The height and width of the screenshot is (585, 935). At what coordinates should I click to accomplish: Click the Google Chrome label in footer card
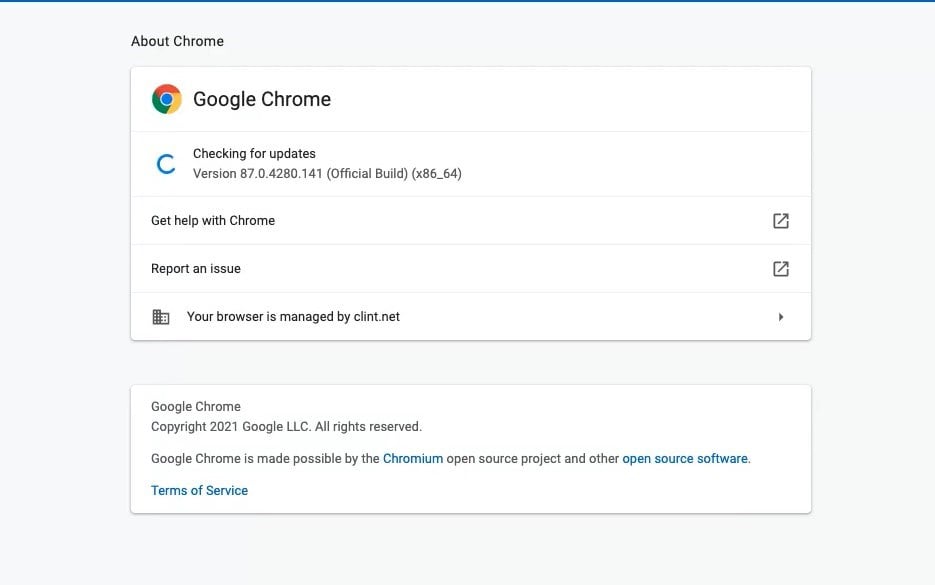[x=196, y=407]
